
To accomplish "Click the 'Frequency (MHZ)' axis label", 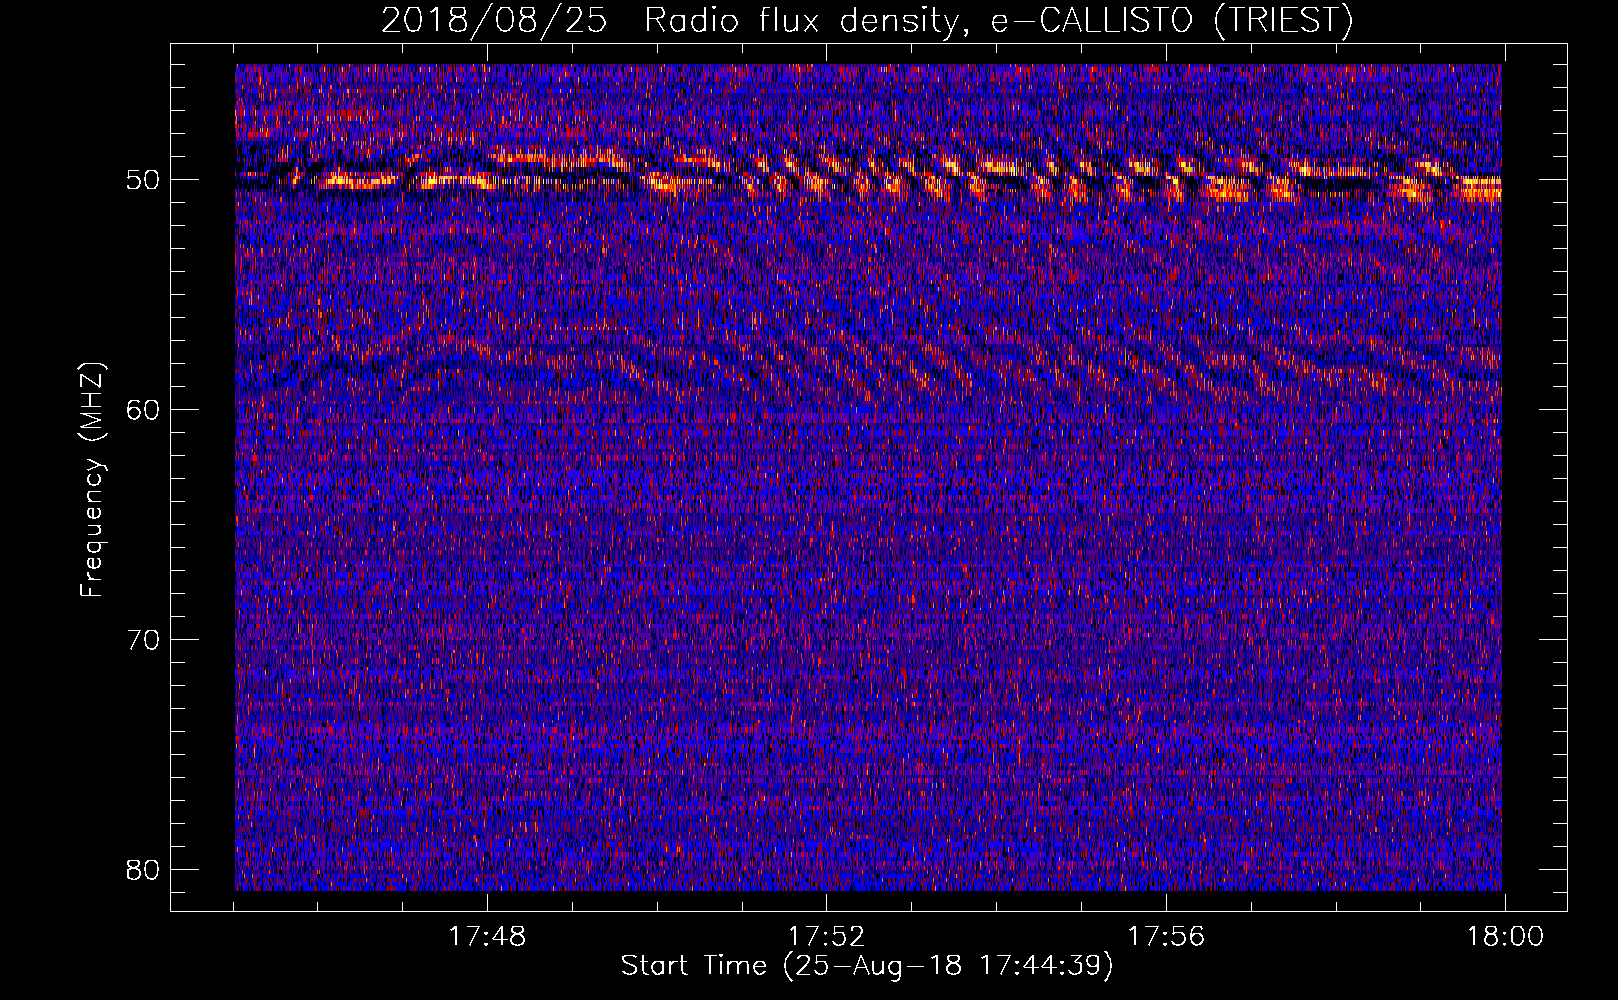I will point(92,480).
